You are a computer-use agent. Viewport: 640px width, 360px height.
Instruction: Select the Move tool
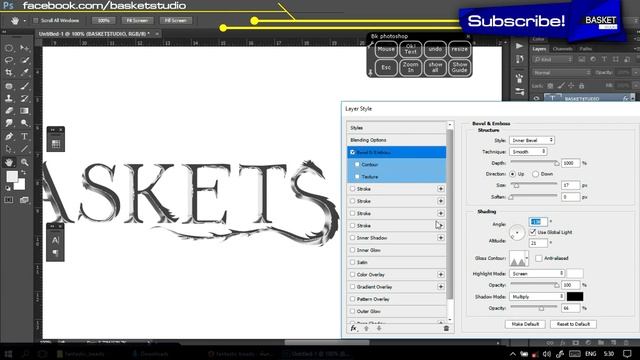click(24, 48)
